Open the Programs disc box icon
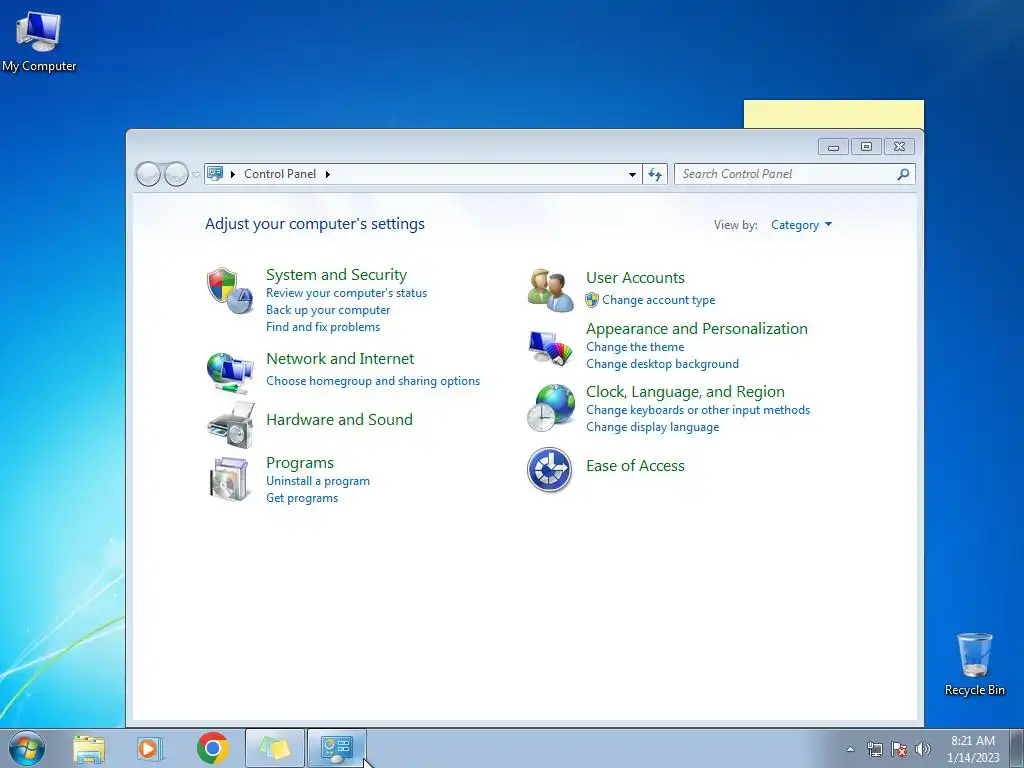This screenshot has height=768, width=1024. (x=229, y=479)
